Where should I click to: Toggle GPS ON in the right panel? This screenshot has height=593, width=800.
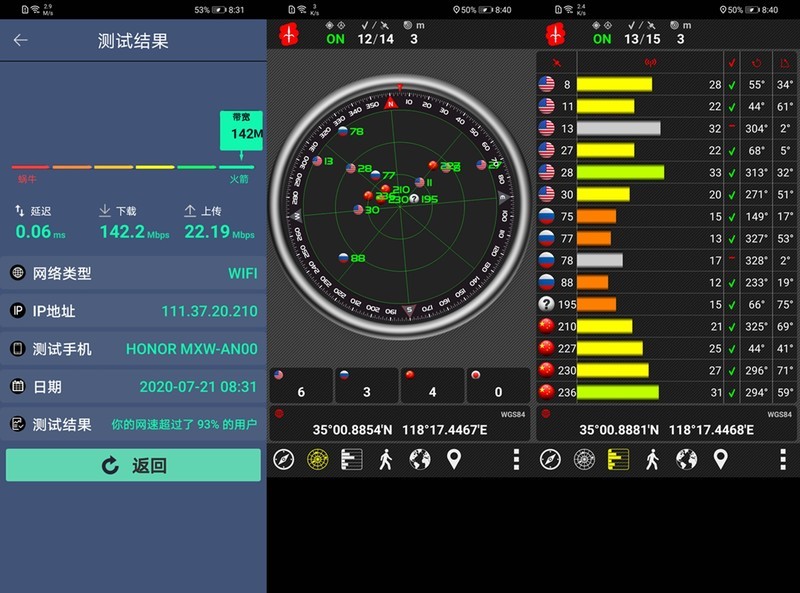pos(601,40)
